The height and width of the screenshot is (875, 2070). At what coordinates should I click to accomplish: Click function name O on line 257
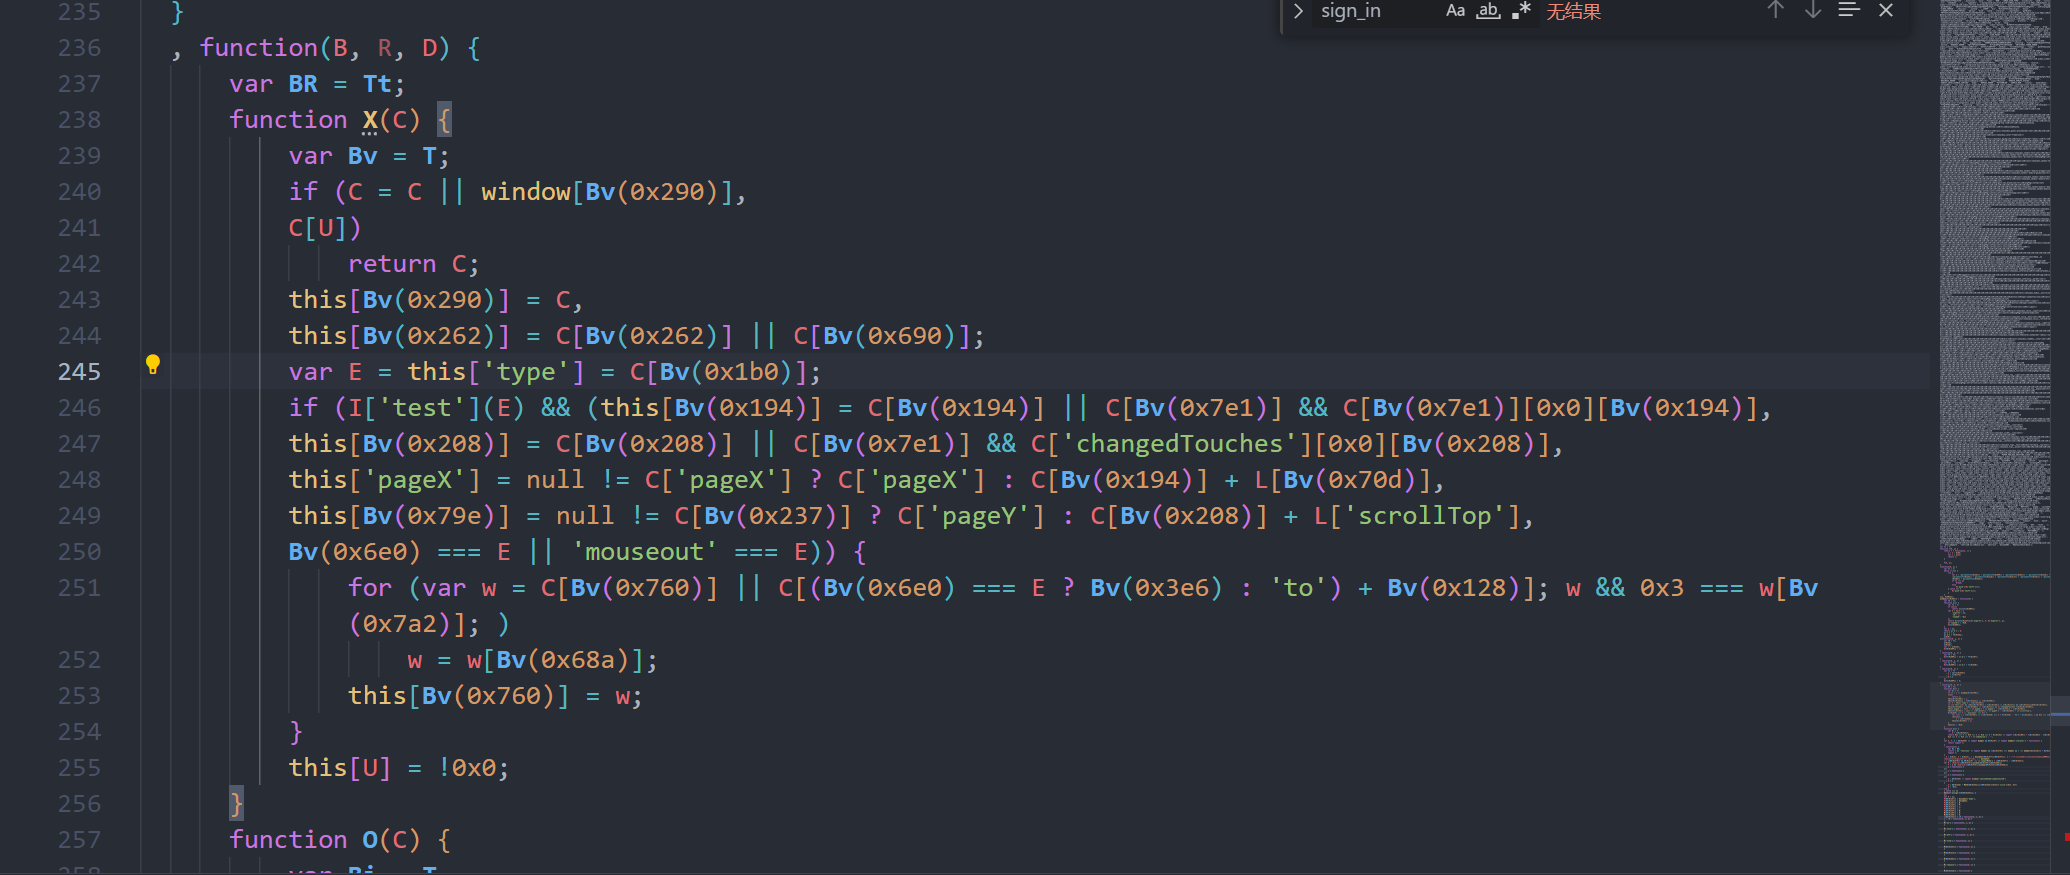pos(370,840)
